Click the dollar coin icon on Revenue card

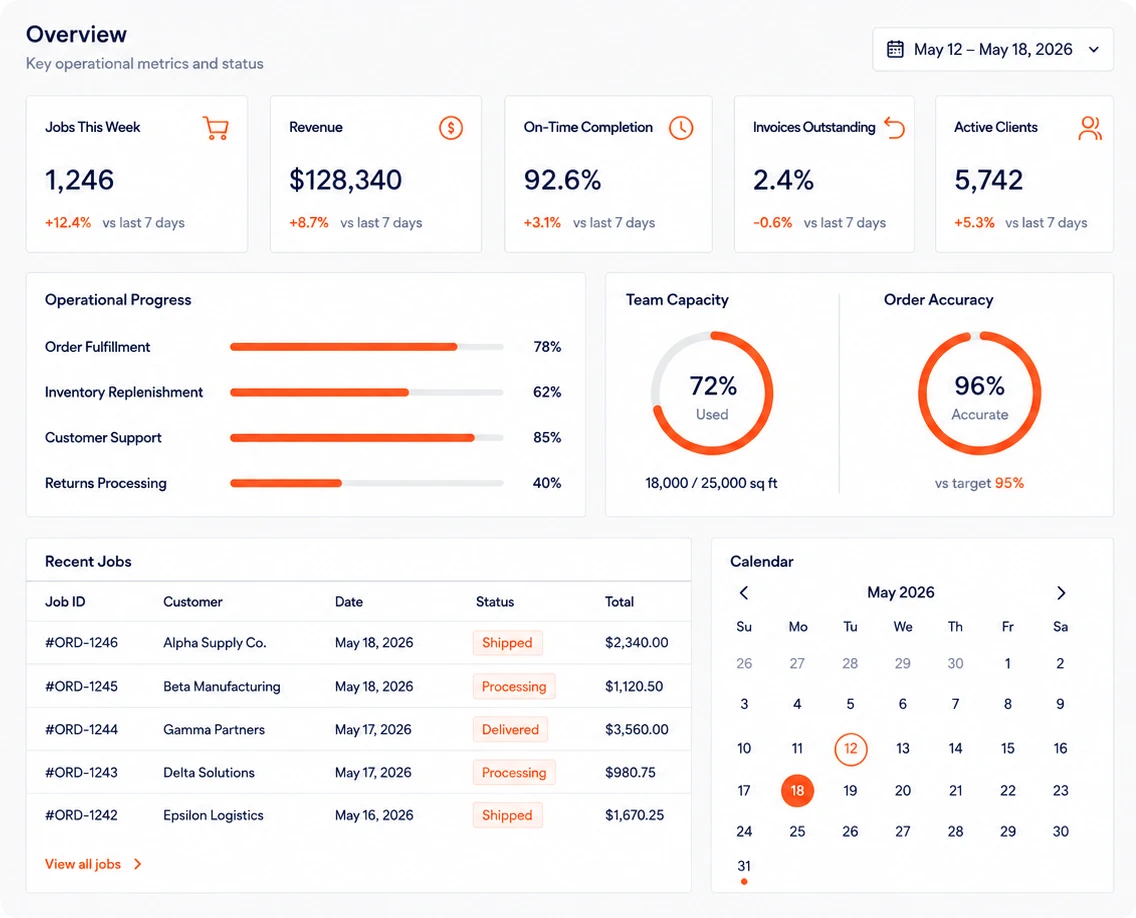tap(451, 128)
